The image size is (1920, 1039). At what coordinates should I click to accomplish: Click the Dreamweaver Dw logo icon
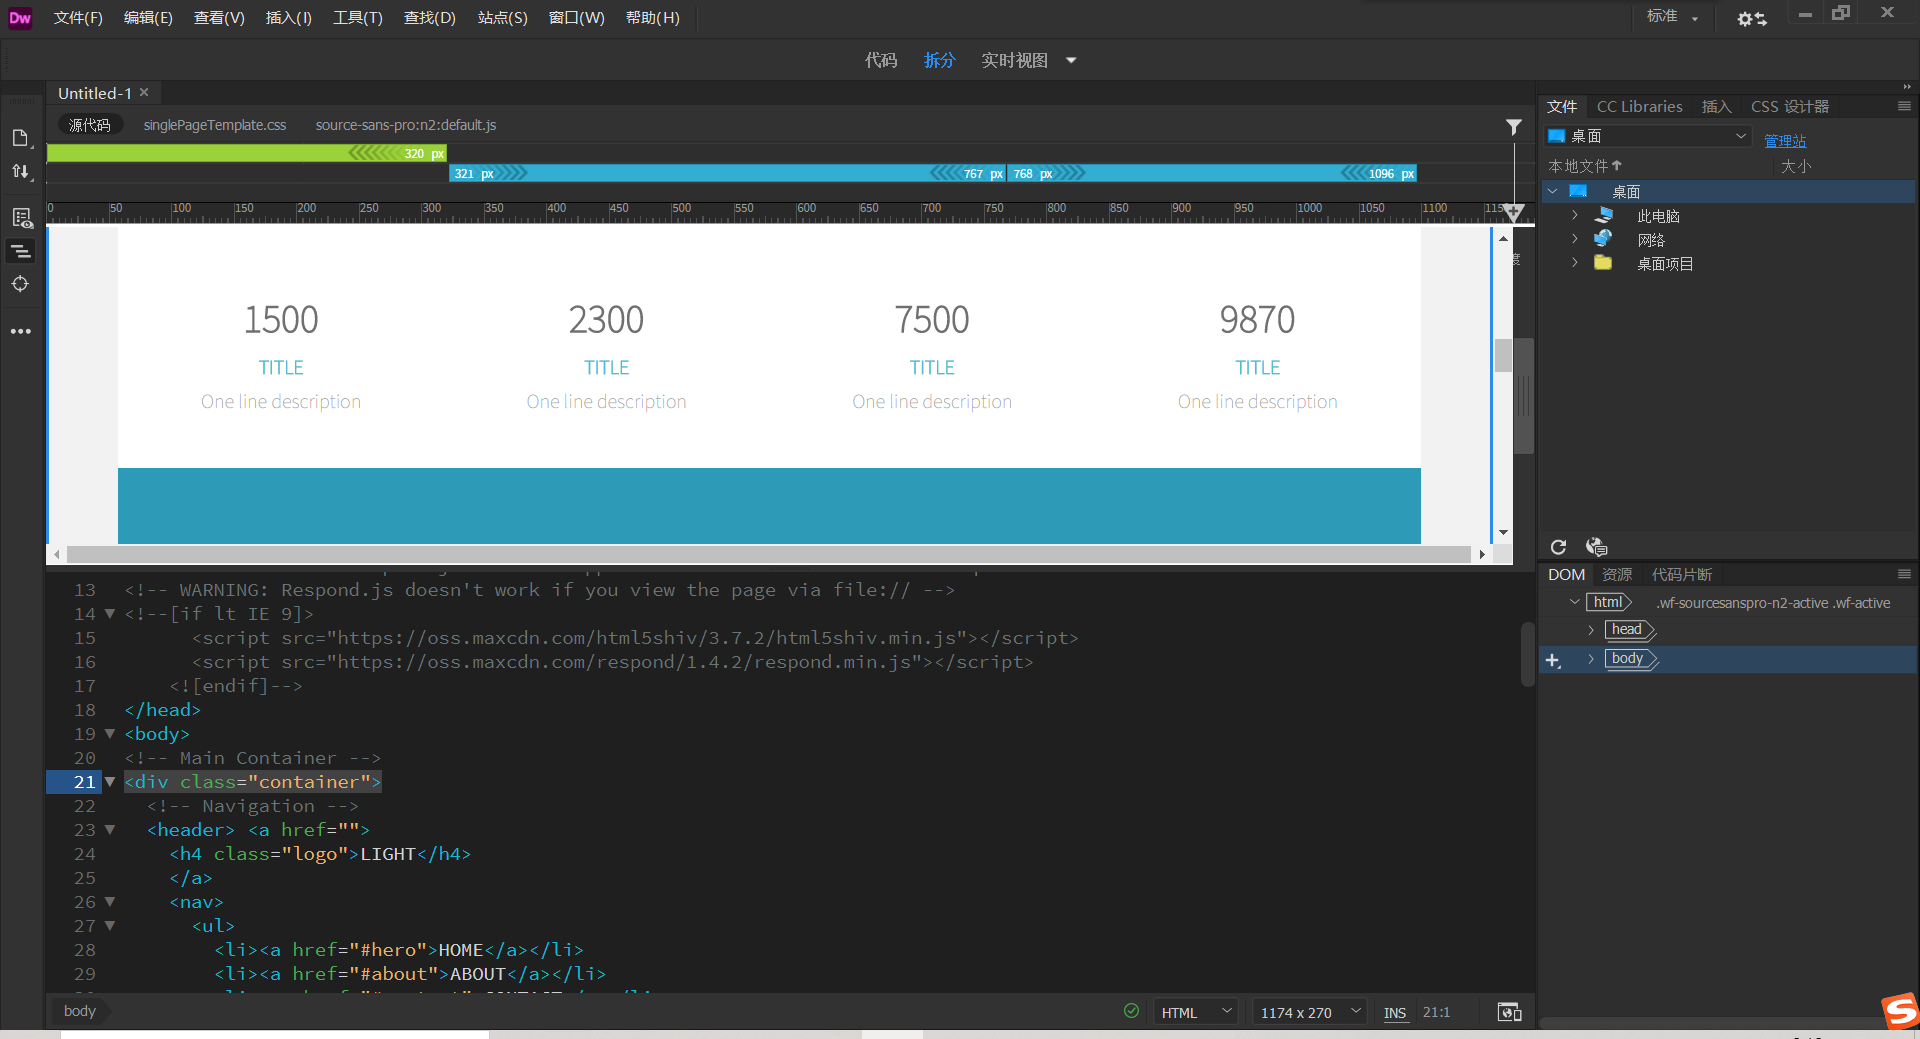point(20,18)
